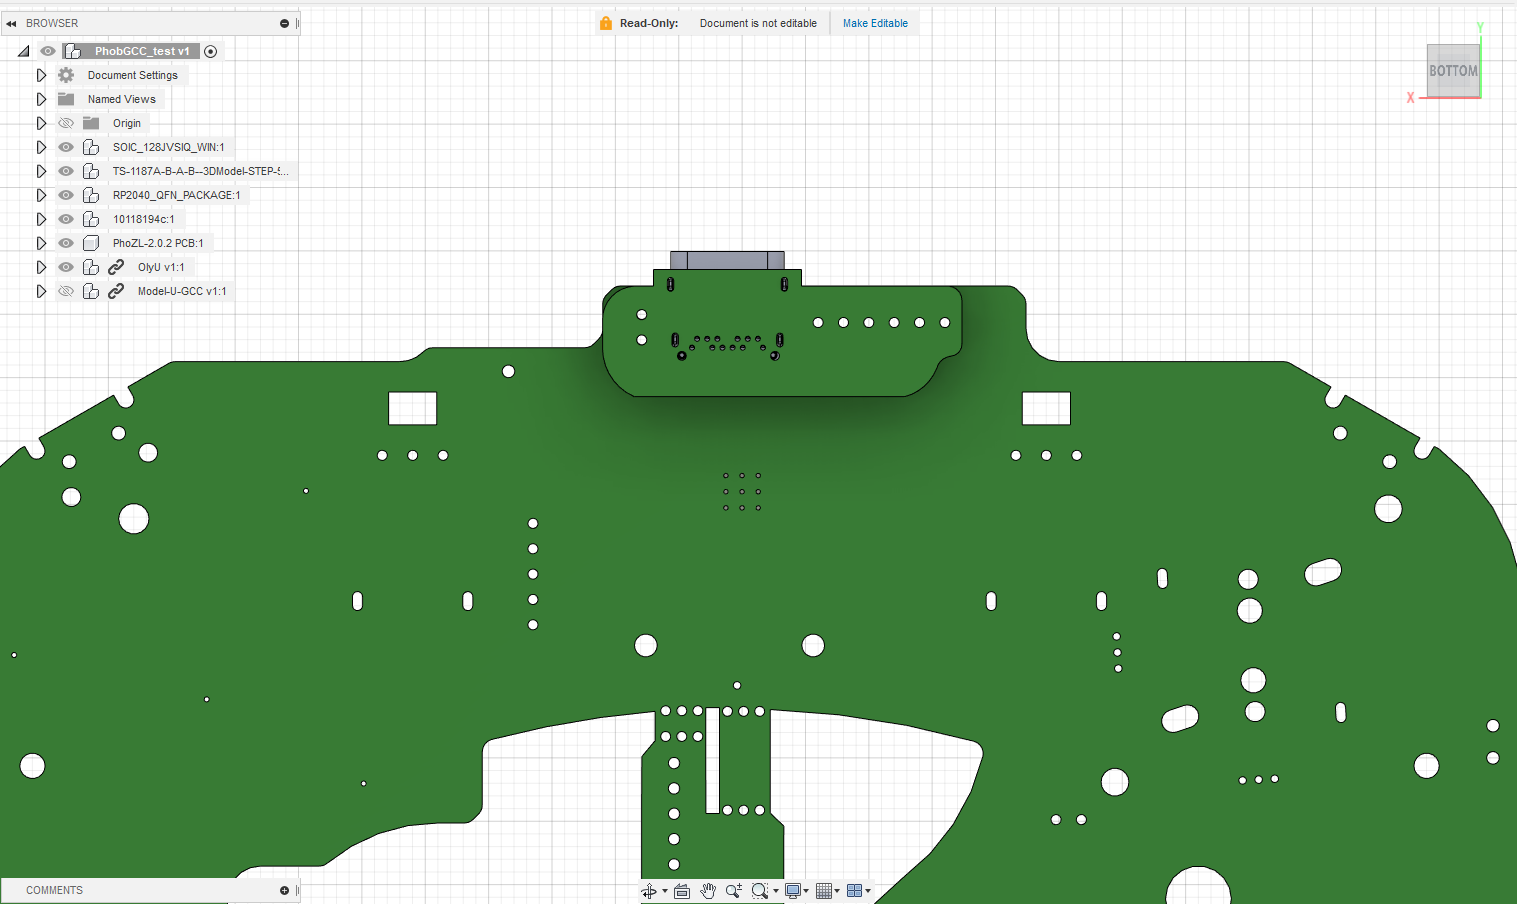
Task: Open the Display Settings monitor icon
Action: (x=793, y=891)
